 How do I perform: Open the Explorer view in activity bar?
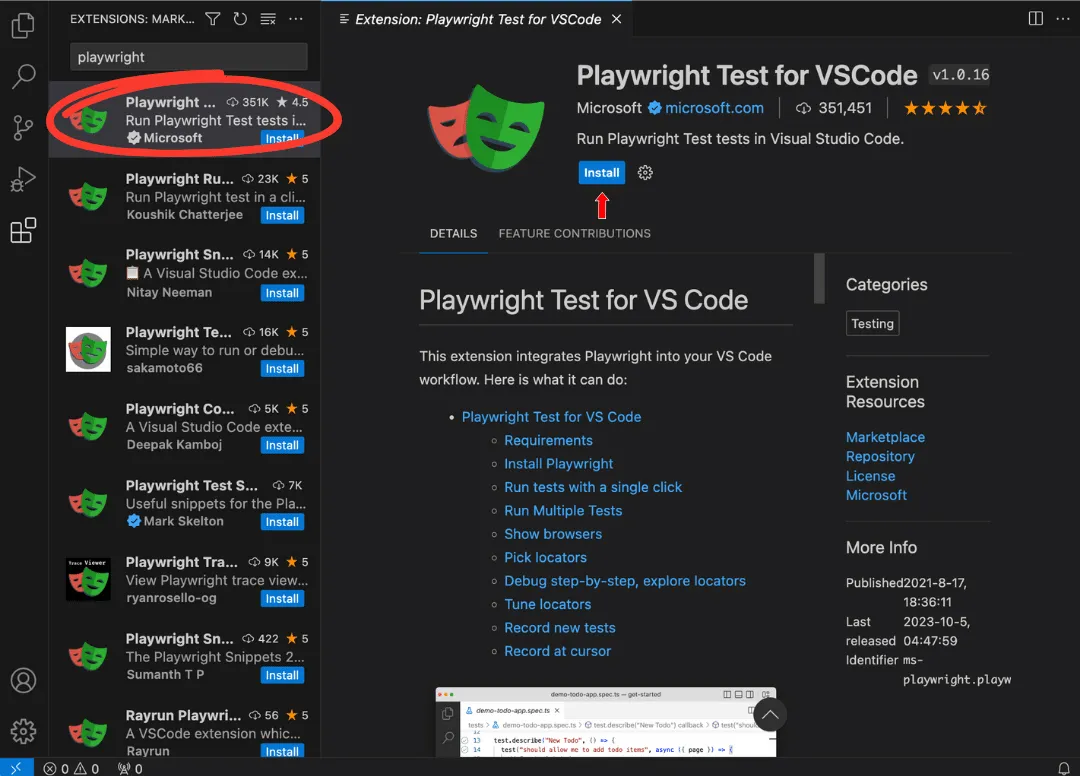[x=23, y=25]
